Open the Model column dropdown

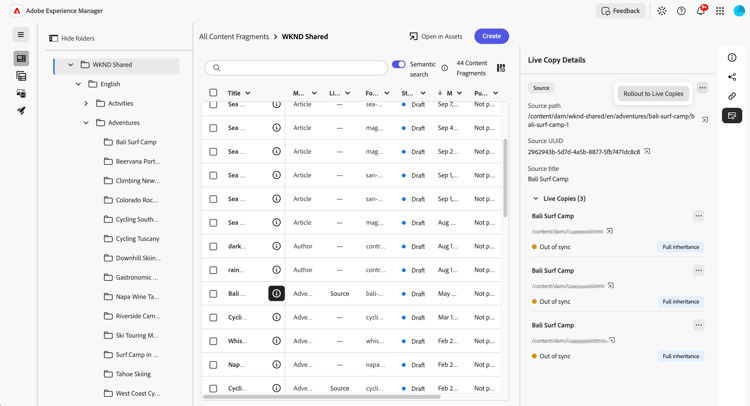tap(314, 93)
